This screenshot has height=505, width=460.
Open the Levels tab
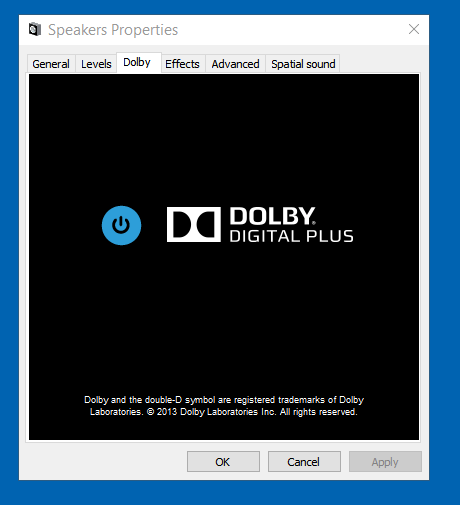click(x=96, y=64)
